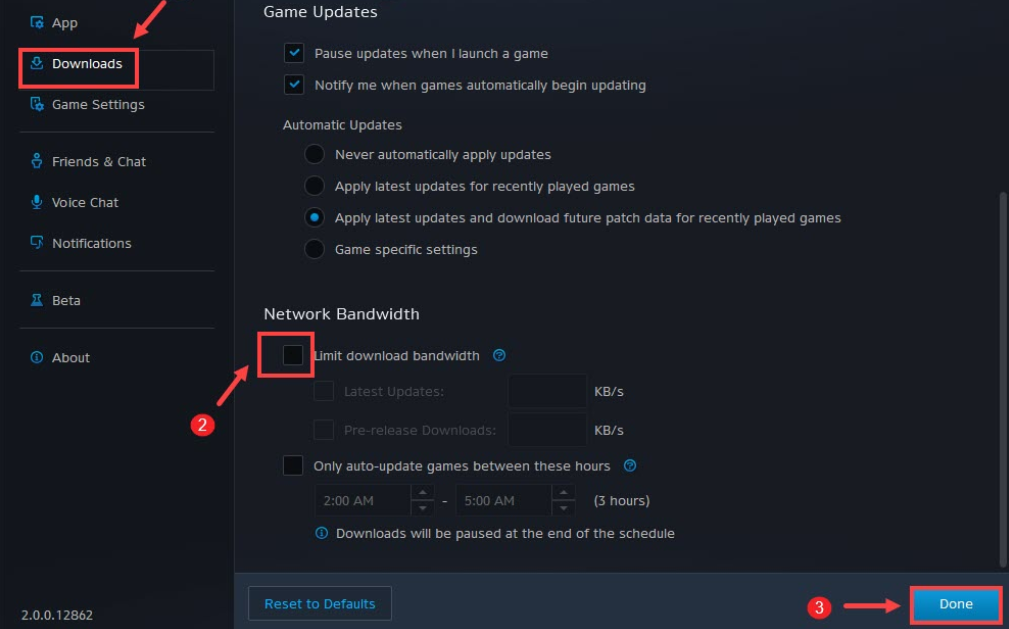Open the Notifications speech bubble icon
Image resolution: width=1009 pixels, height=629 pixels.
(37, 243)
